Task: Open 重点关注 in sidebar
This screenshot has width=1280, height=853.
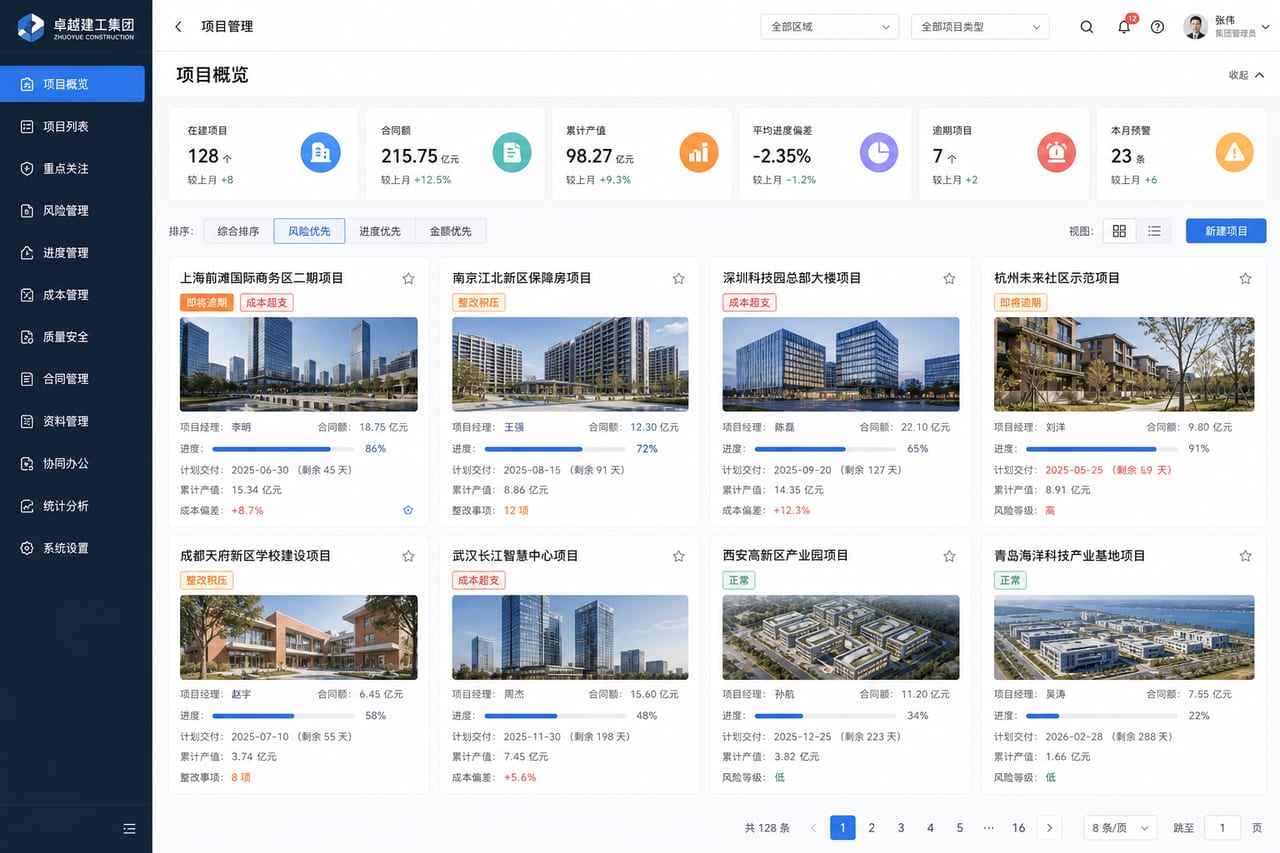Action: point(72,168)
